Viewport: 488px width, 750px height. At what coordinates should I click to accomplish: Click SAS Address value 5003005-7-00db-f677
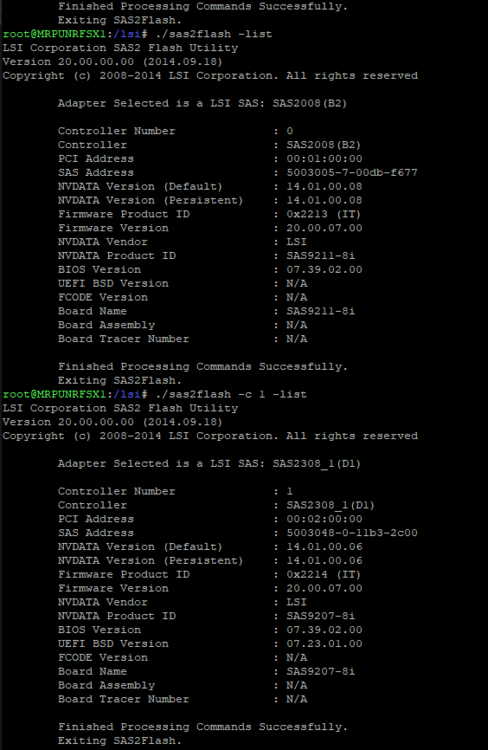pos(352,172)
